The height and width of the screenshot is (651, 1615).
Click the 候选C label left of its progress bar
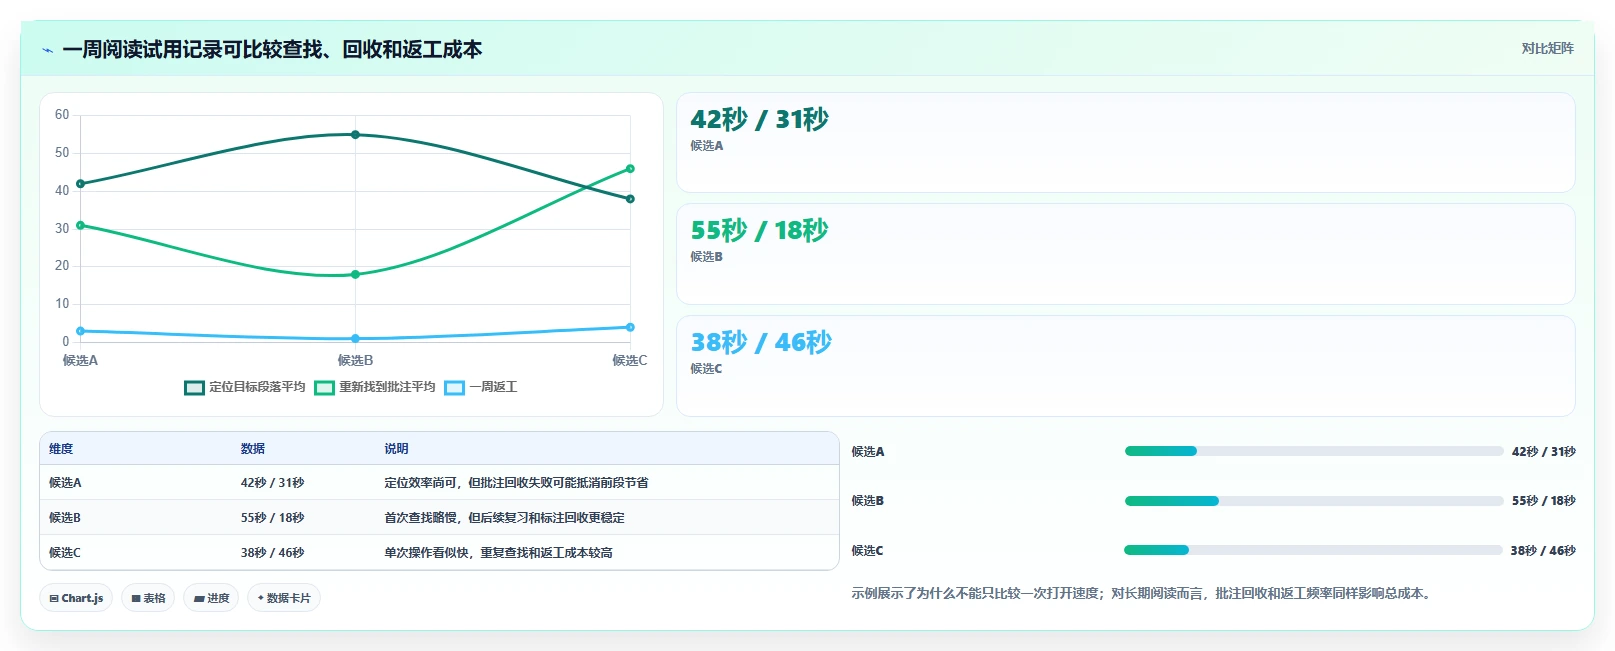868,551
